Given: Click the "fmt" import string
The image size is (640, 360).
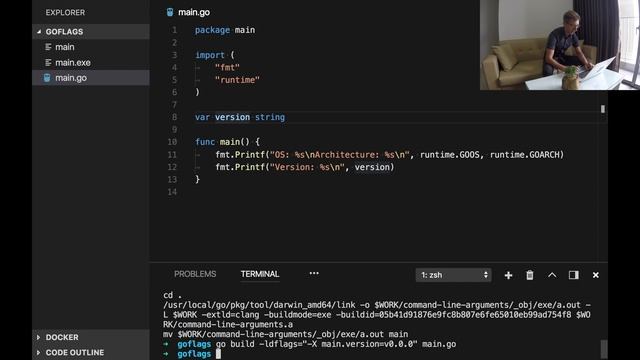Looking at the screenshot, I should [227, 67].
